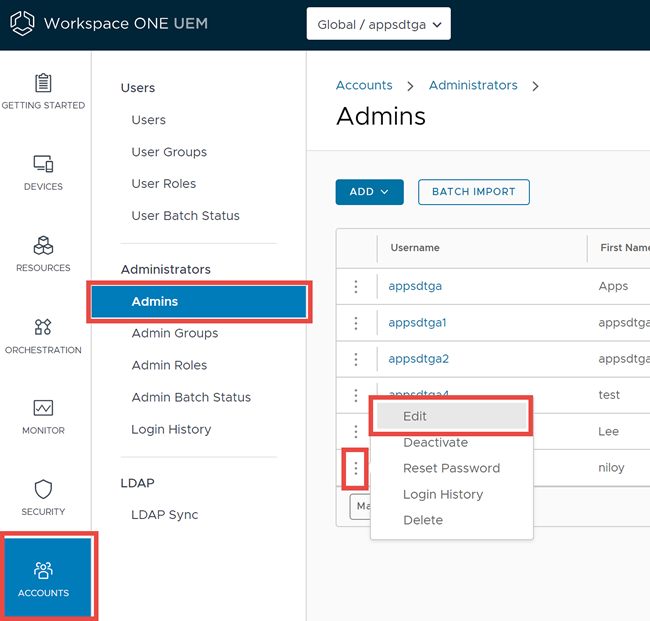
Task: Choose Edit from the context menu
Action: [x=451, y=416]
